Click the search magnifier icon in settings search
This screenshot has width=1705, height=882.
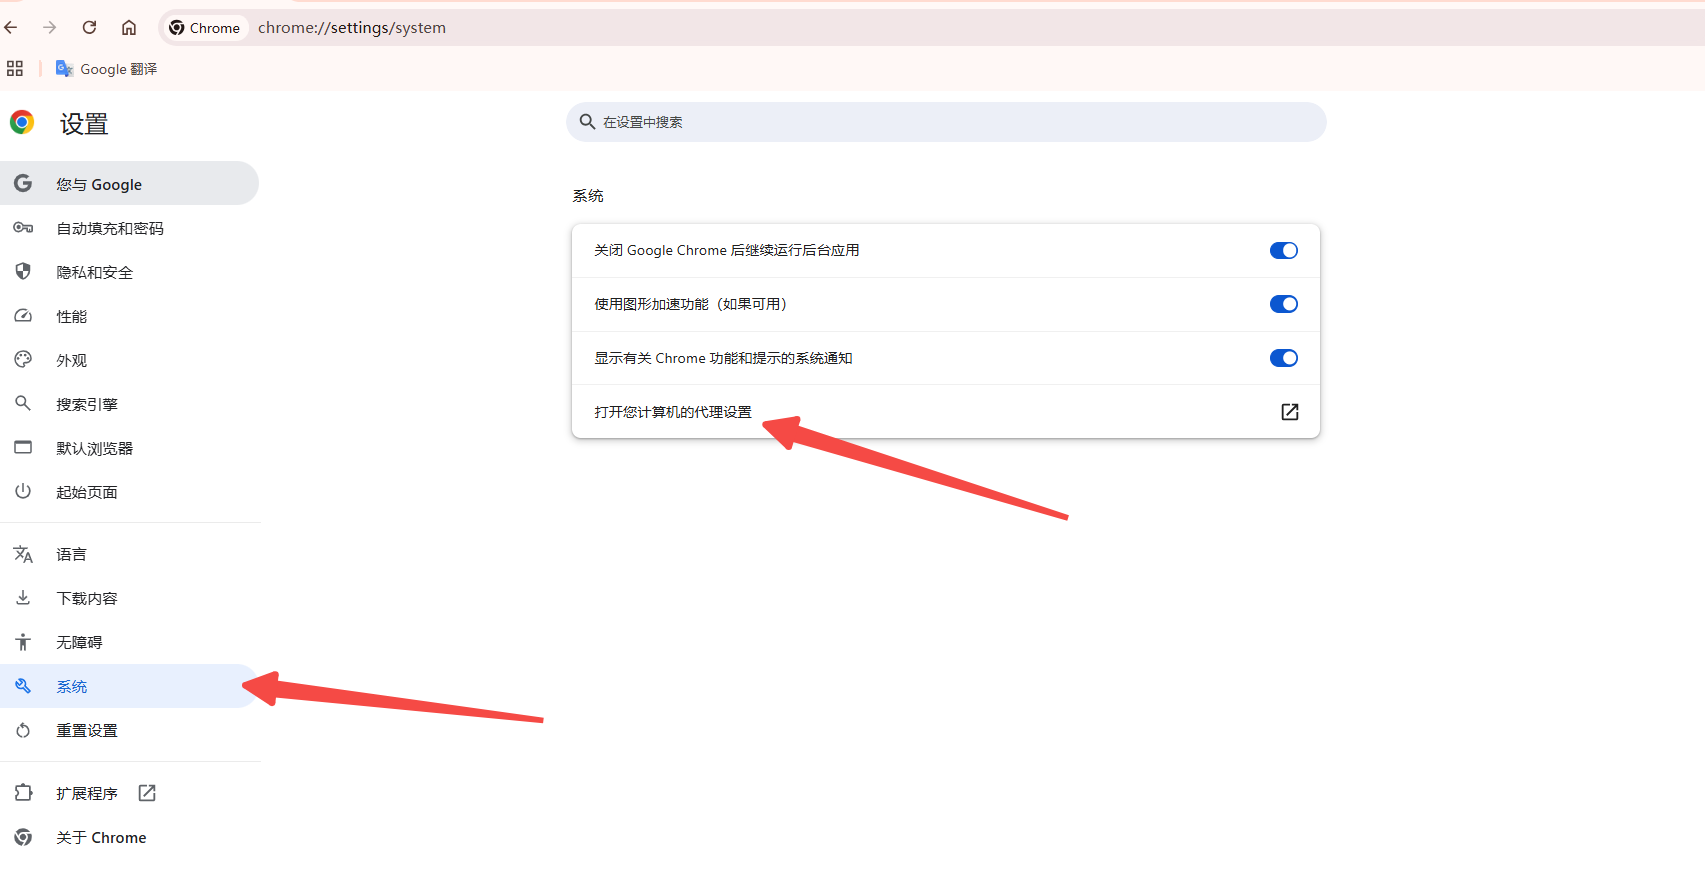click(588, 122)
